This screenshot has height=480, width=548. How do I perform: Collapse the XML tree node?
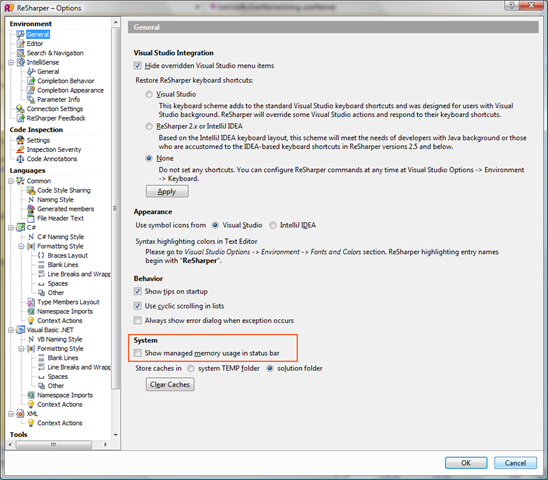pos(11,414)
